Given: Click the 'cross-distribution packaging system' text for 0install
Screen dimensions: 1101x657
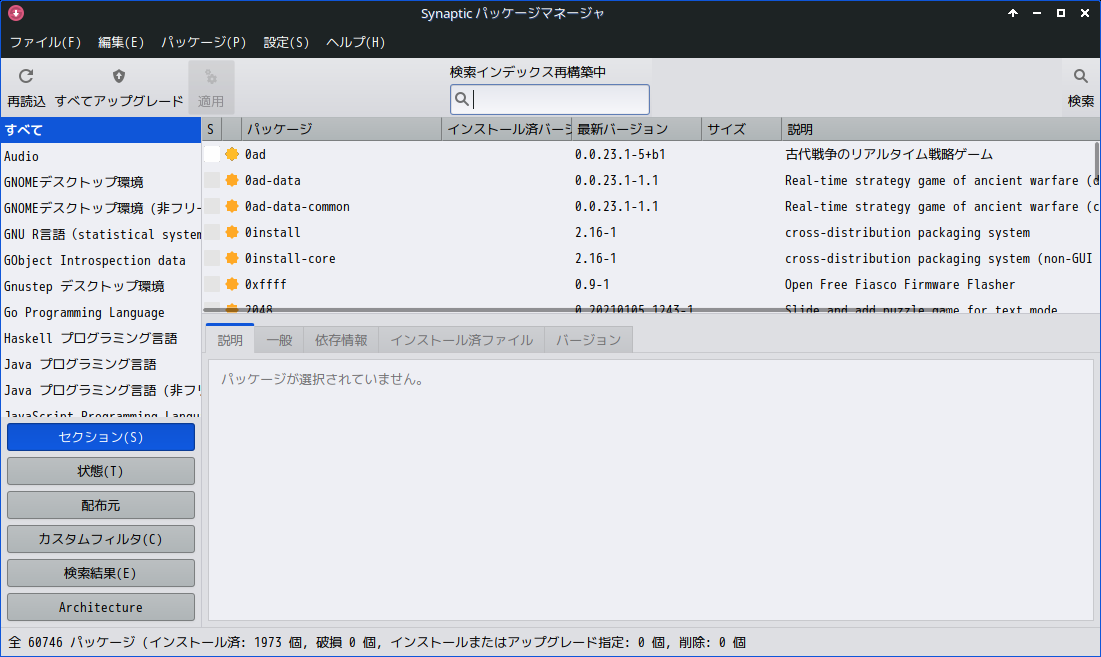Looking at the screenshot, I should (x=907, y=232).
